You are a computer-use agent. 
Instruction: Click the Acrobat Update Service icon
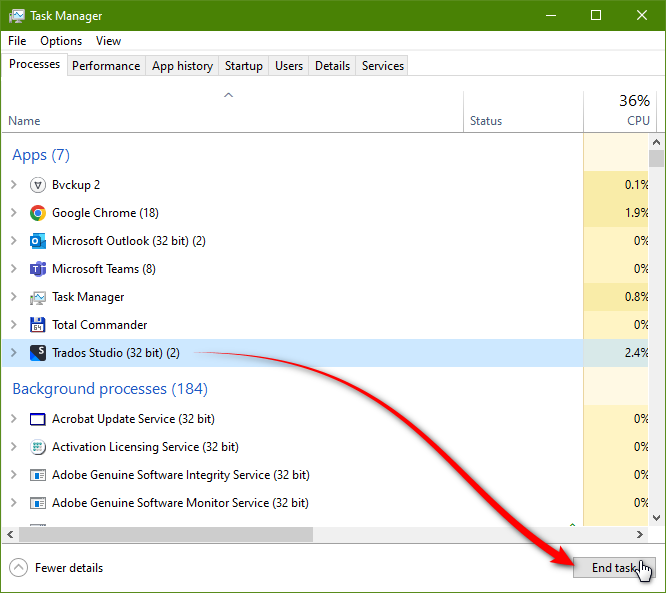pyautogui.click(x=38, y=419)
